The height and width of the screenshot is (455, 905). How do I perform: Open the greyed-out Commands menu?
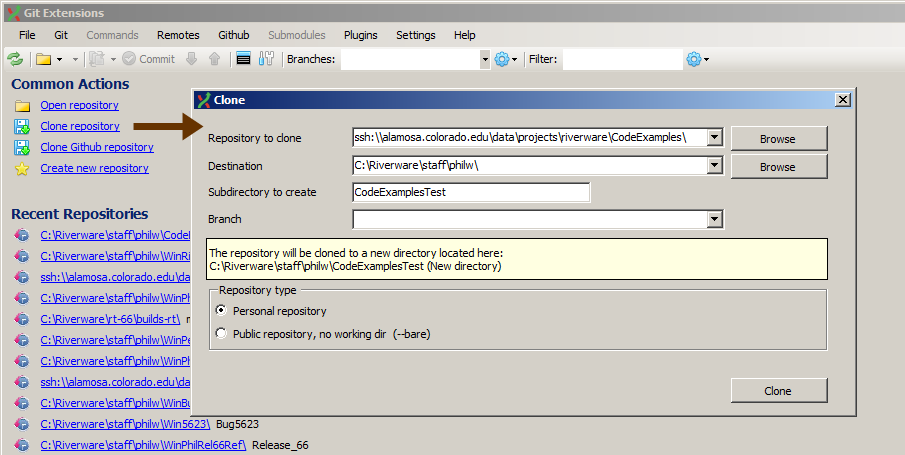click(113, 35)
